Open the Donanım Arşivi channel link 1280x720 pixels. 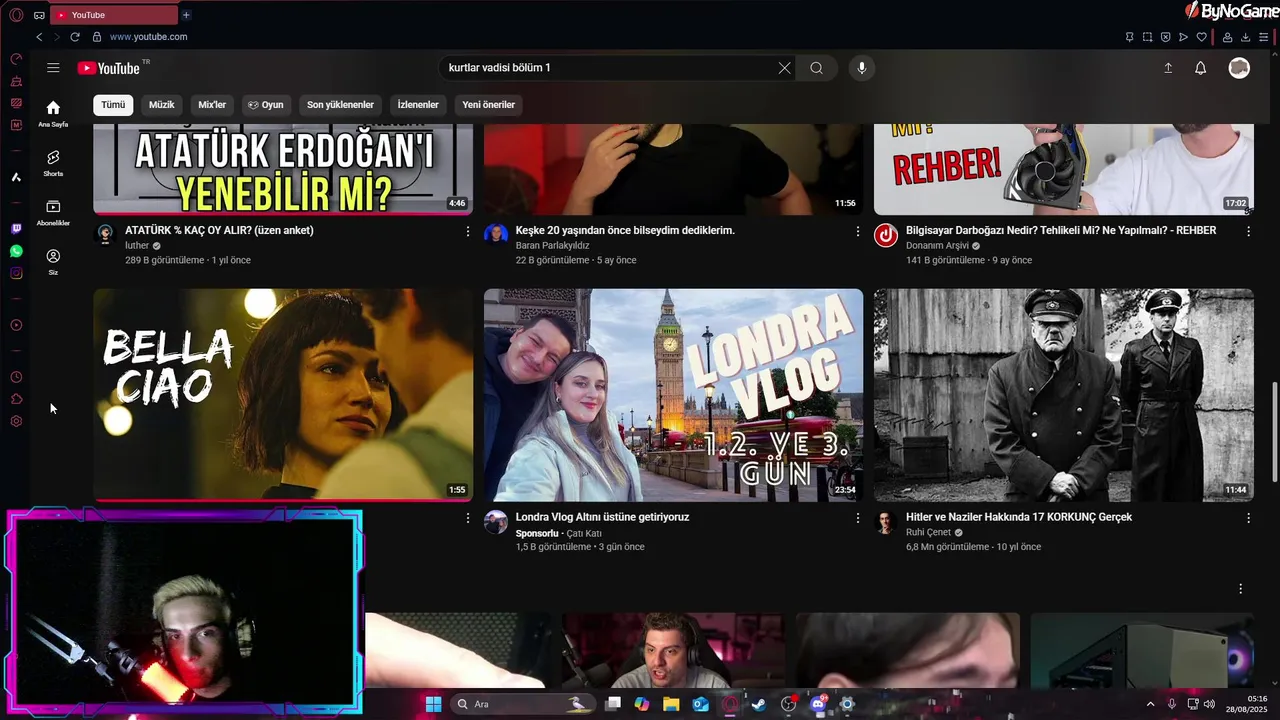point(937,245)
